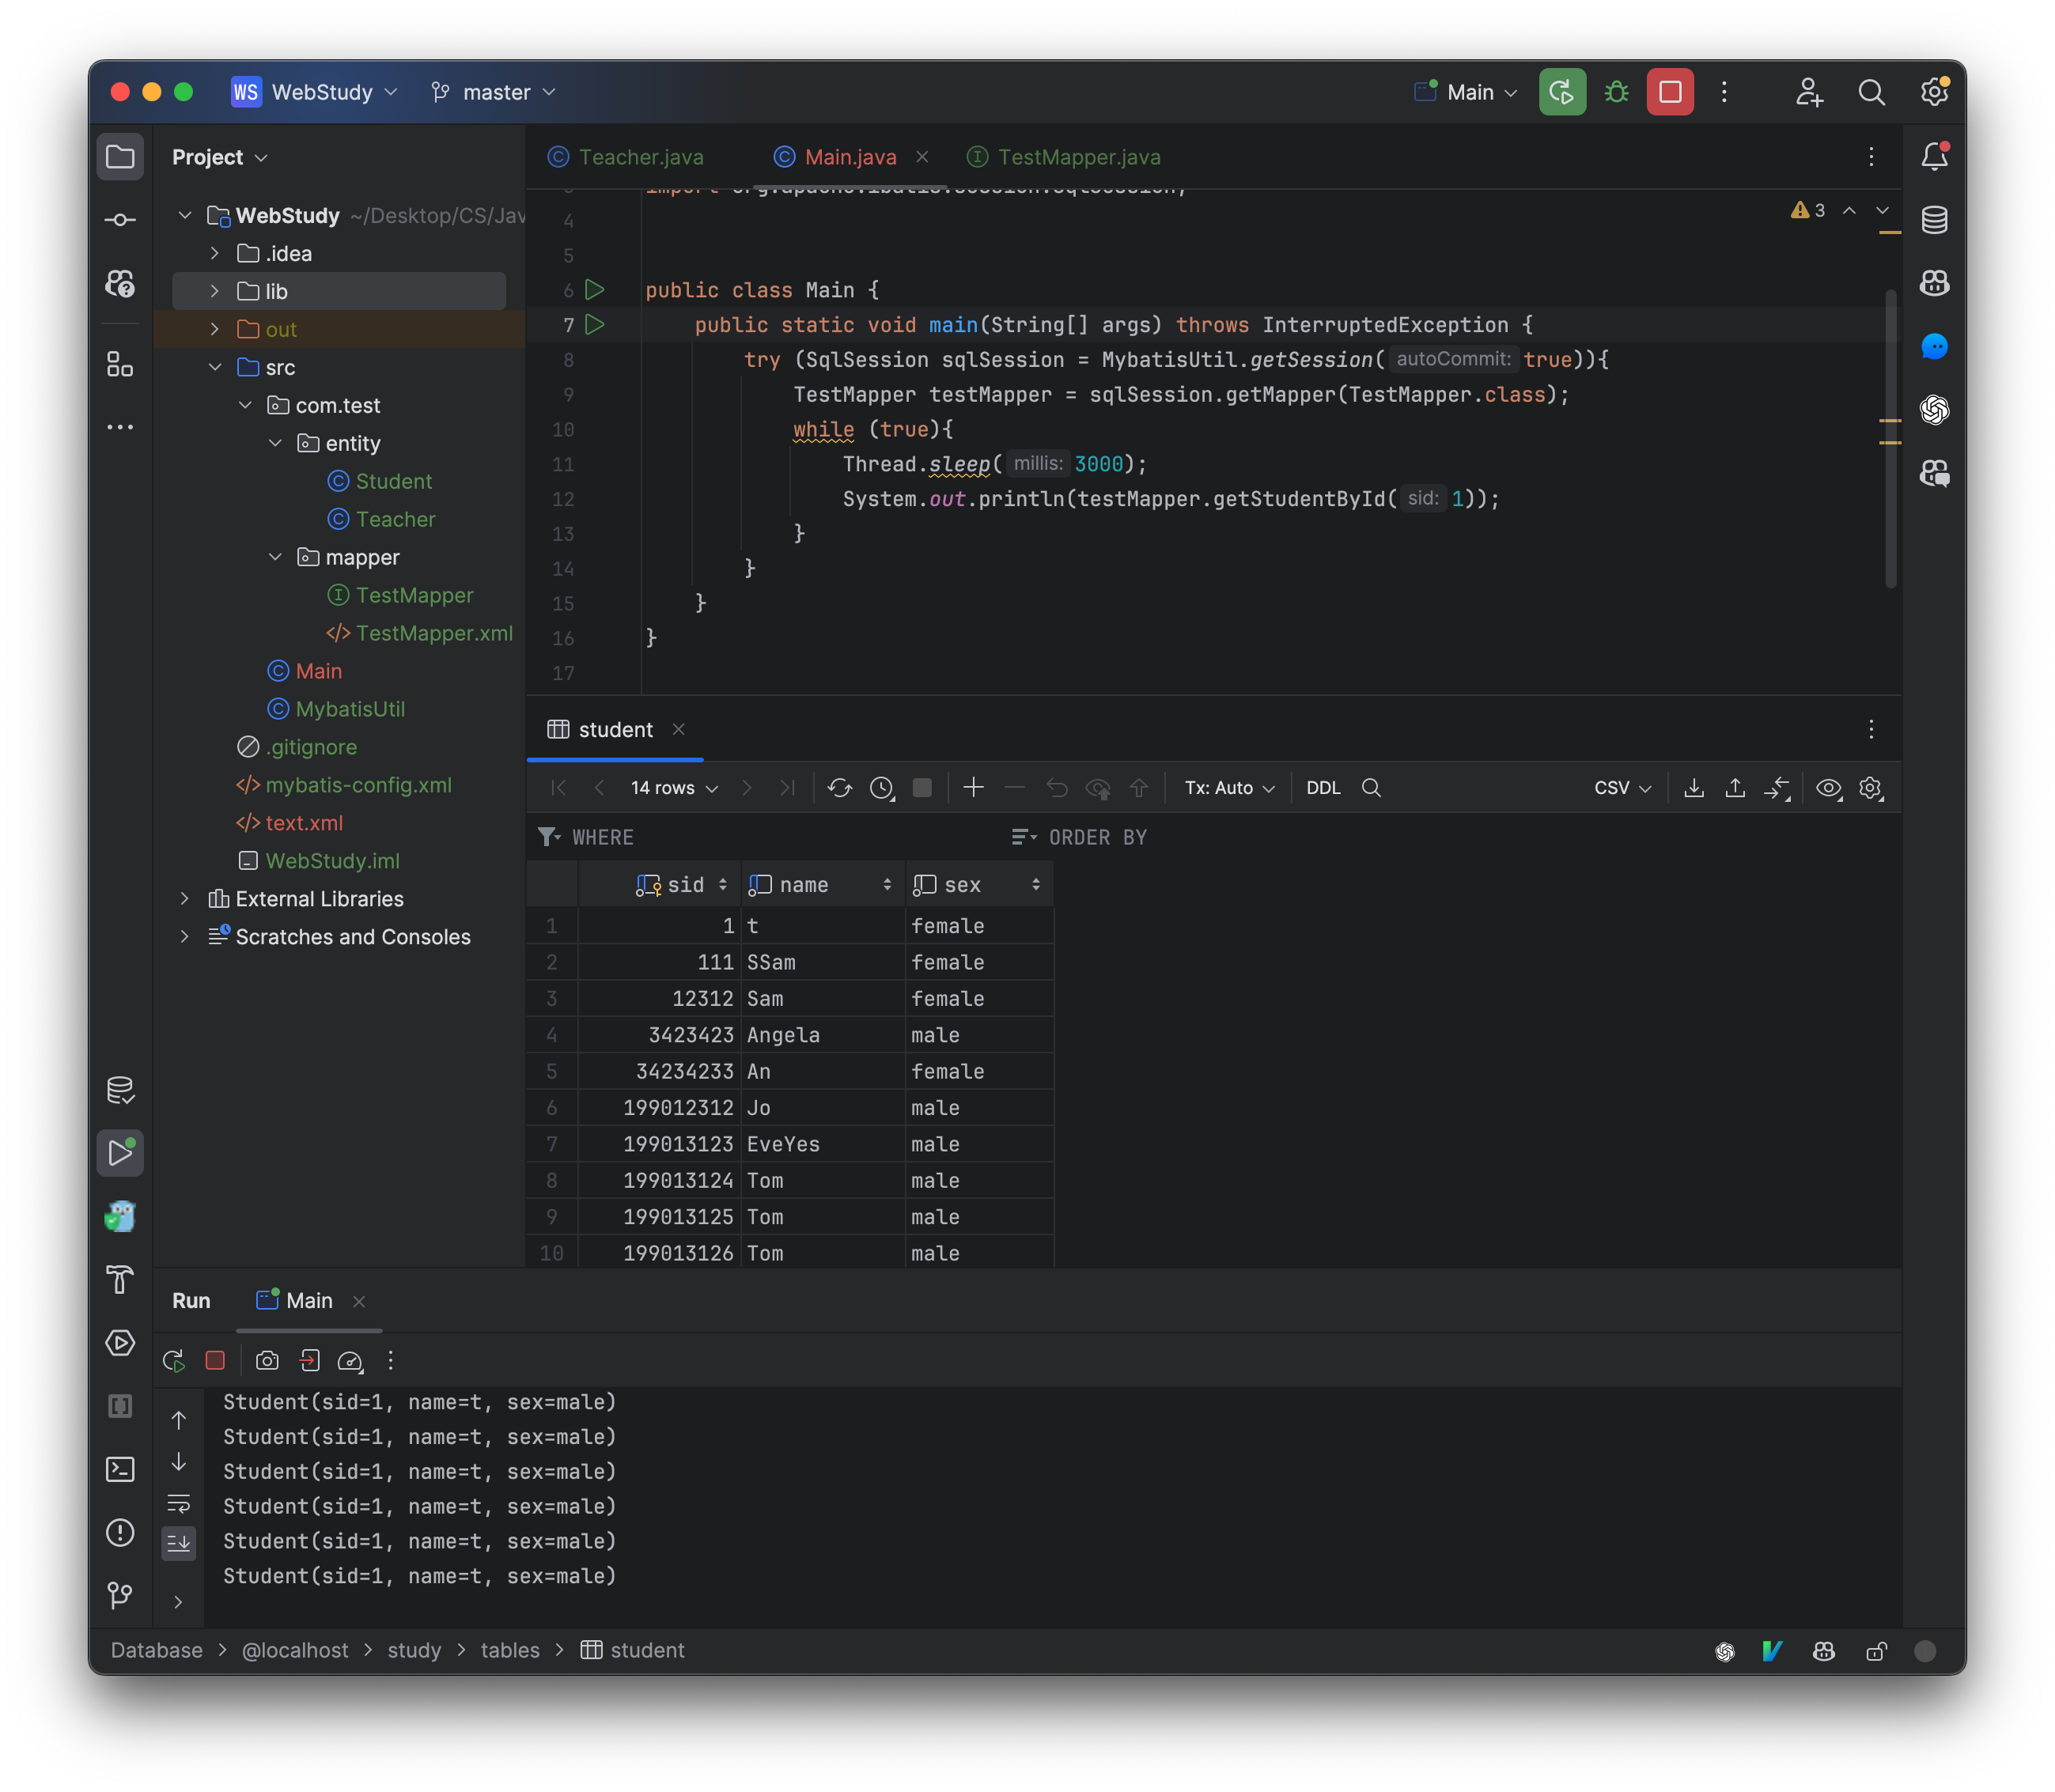Add a new row with the plus icon
Viewport: 2055px width, 1792px height.
pyautogui.click(x=973, y=788)
